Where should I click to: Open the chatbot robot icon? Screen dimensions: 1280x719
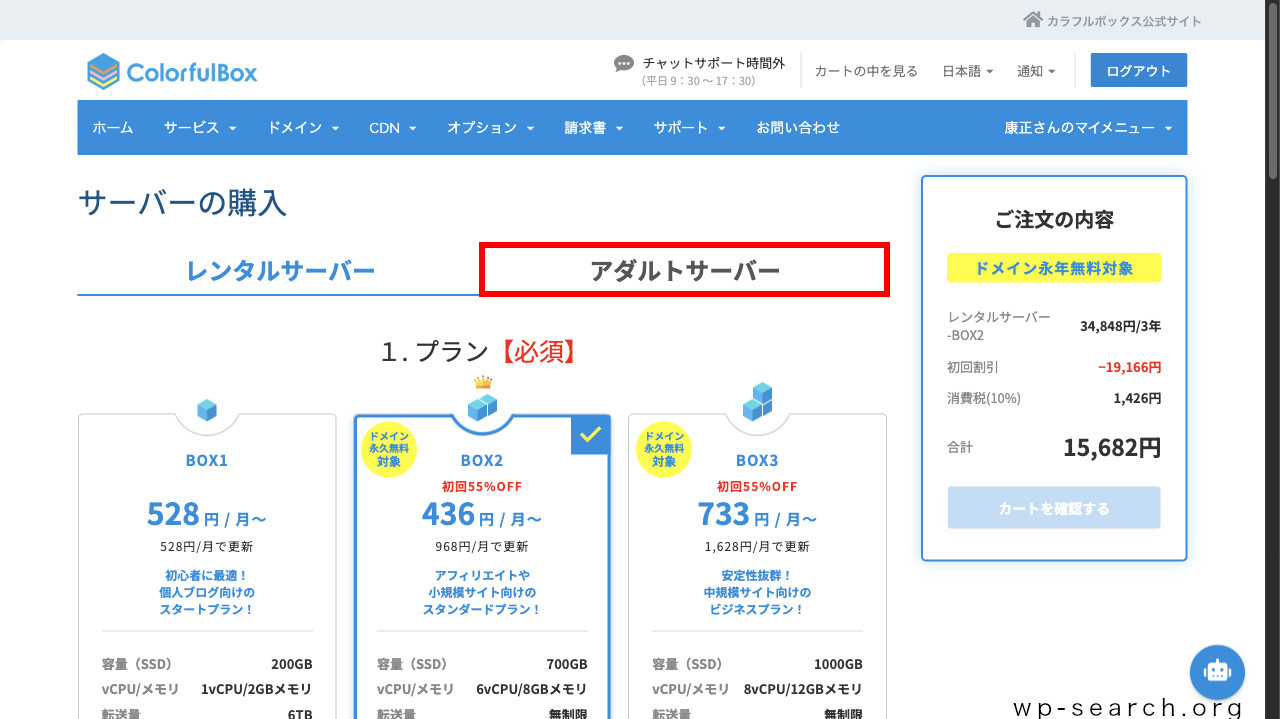[x=1217, y=671]
